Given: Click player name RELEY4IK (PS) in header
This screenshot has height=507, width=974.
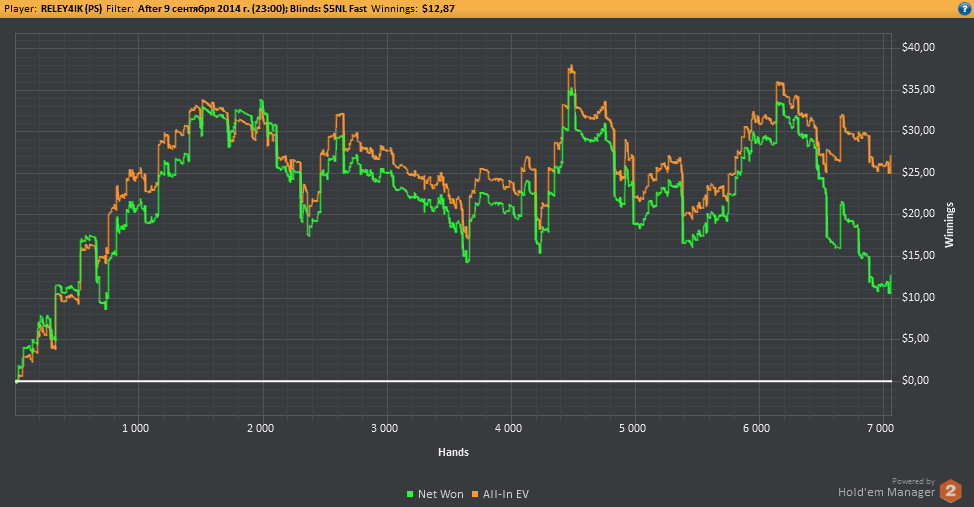Looking at the screenshot, I should (71, 9).
